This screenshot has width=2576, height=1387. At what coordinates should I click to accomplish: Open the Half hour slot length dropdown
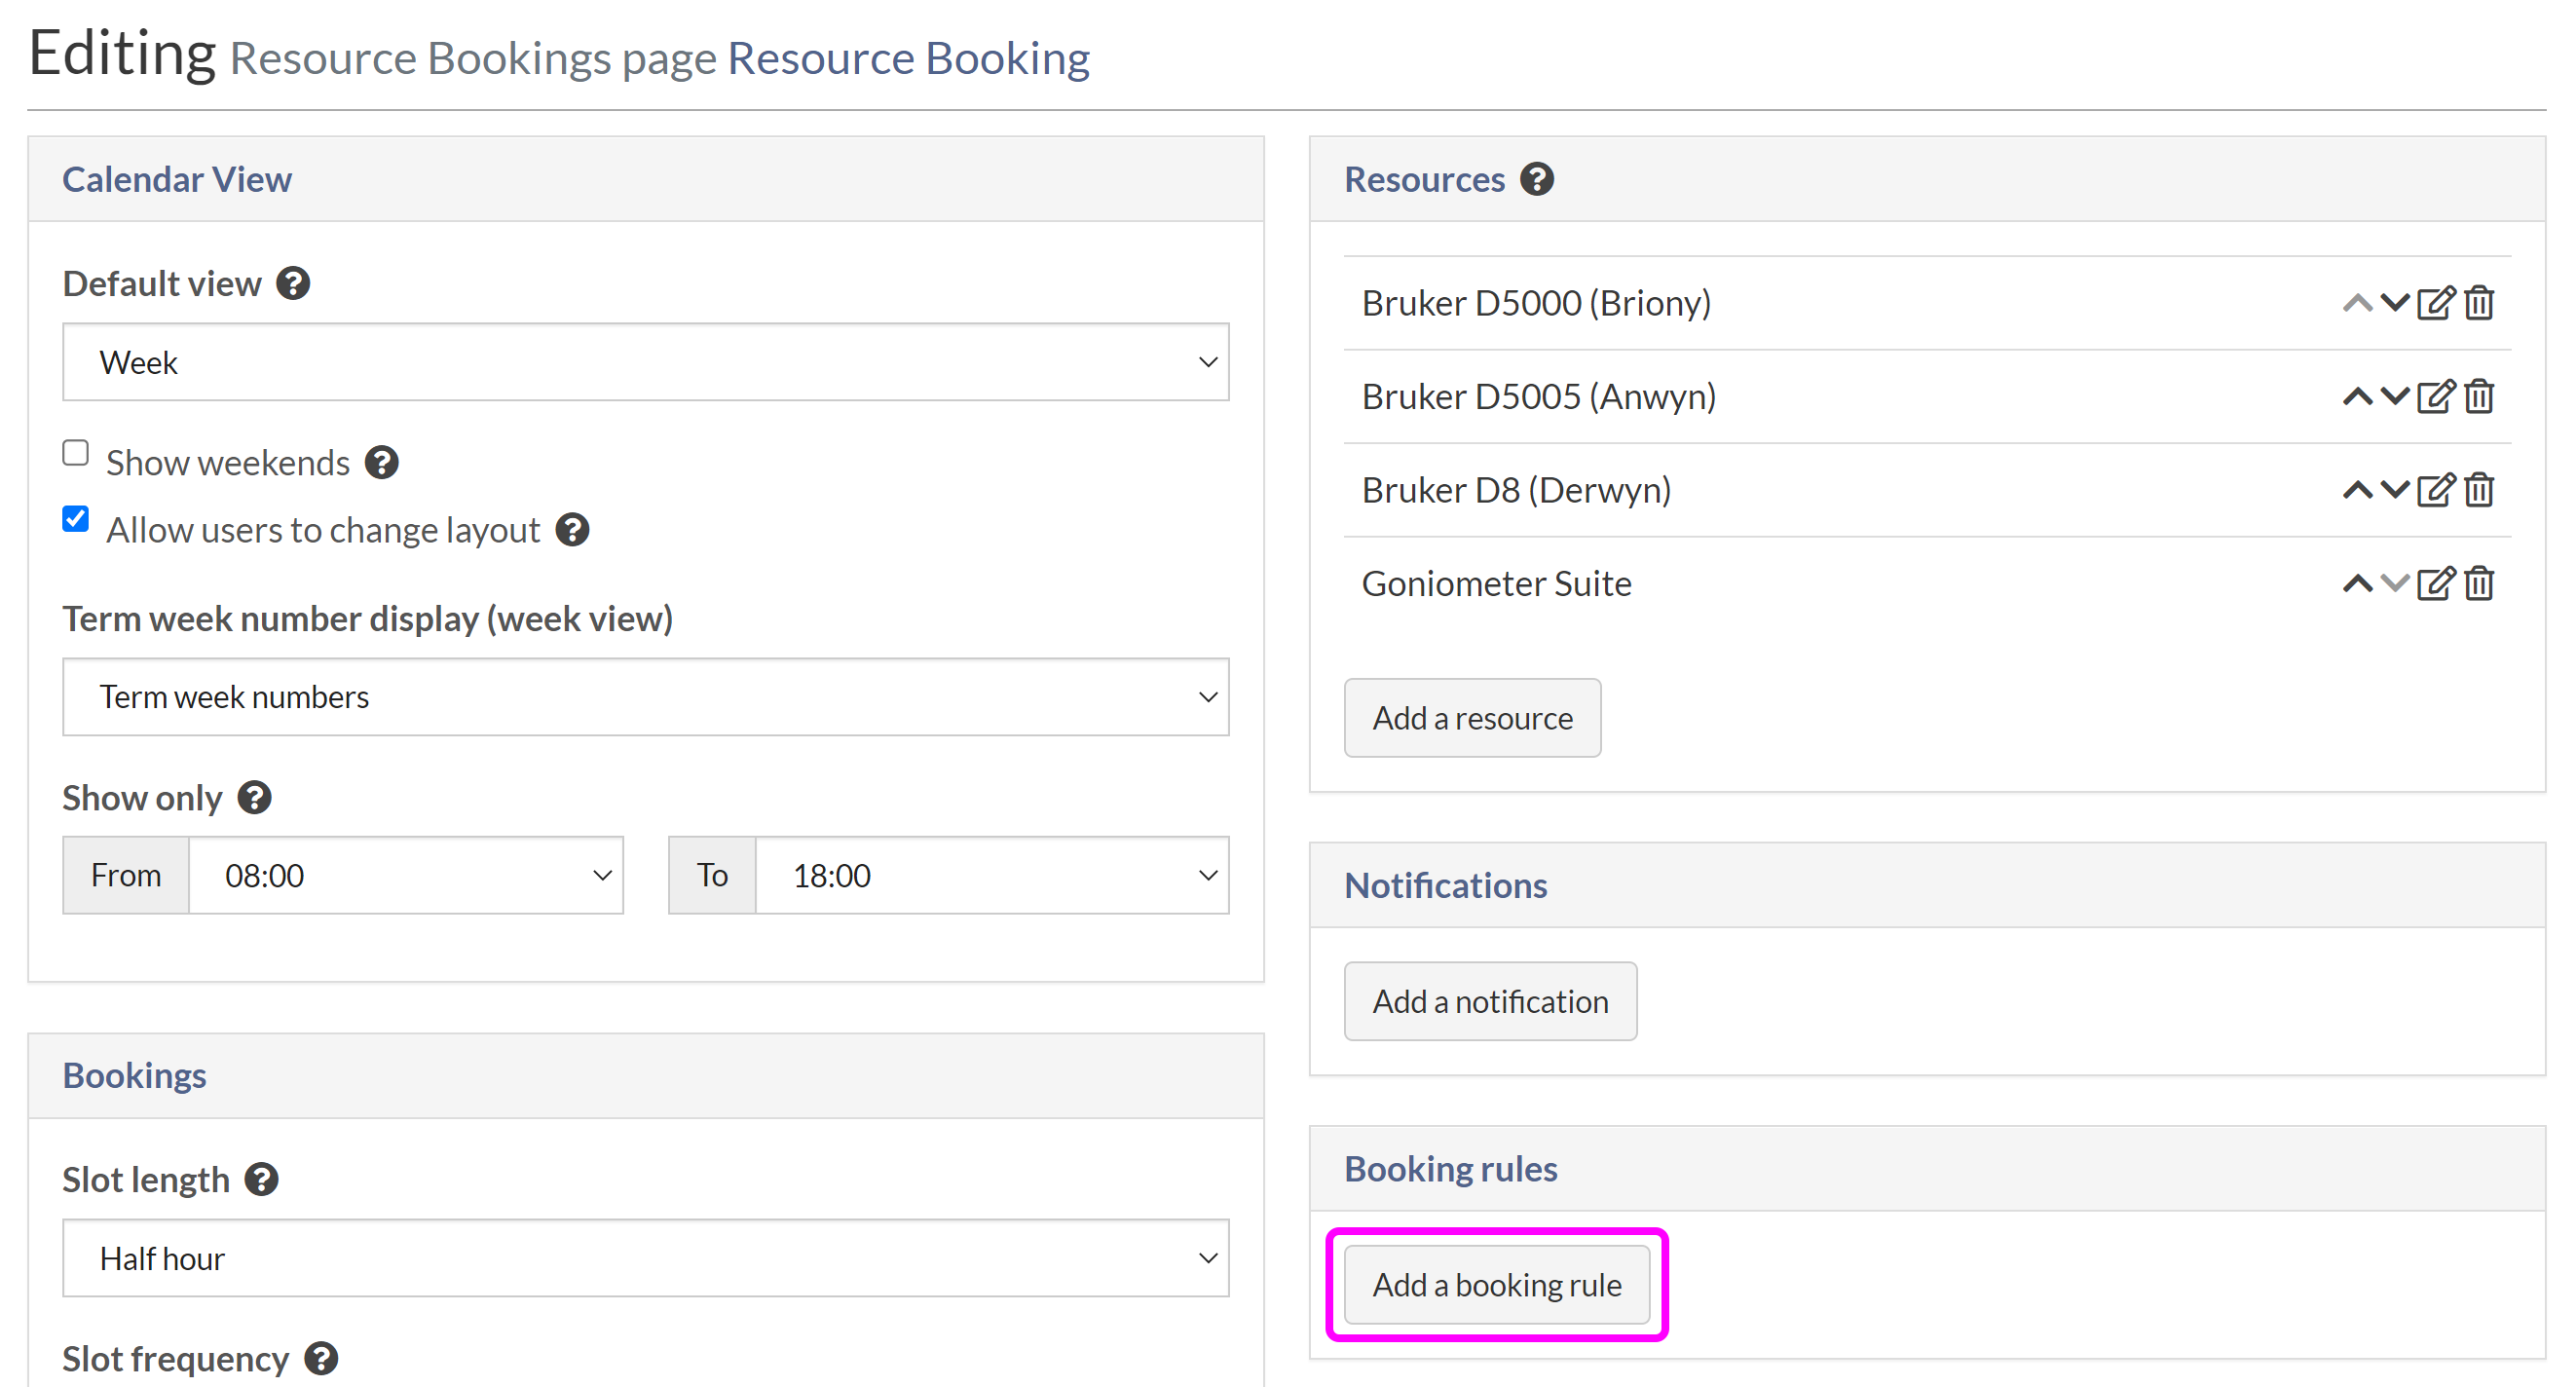point(645,1258)
